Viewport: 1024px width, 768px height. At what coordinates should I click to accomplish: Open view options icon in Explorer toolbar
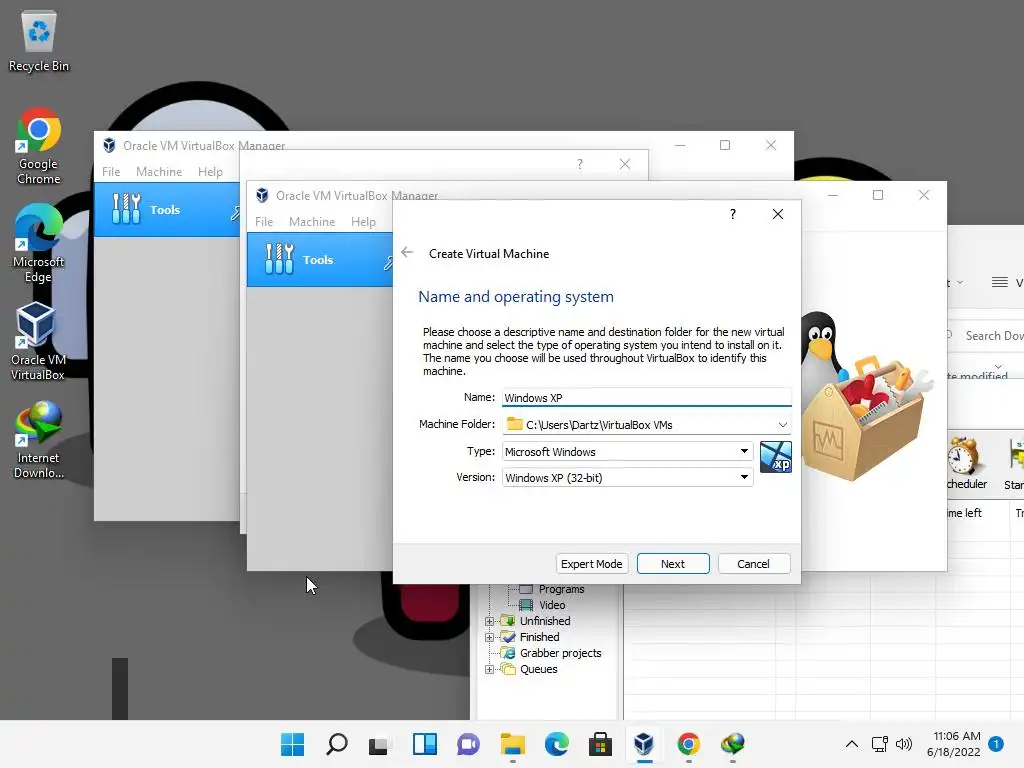1000,282
